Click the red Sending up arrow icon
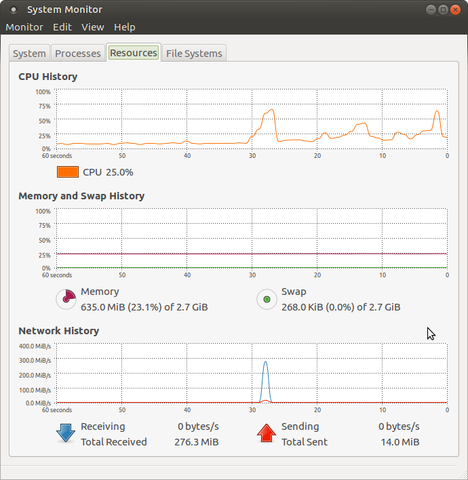Viewport: 468px width, 480px height. click(x=266, y=433)
